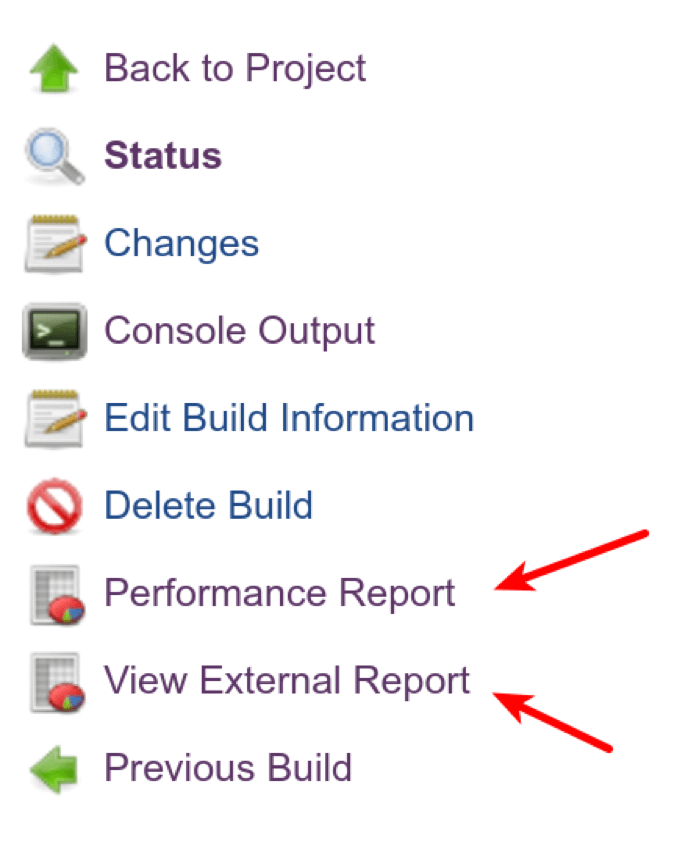Open the View External Report link
Image resolution: width=688 pixels, height=856 pixels.
(x=287, y=681)
